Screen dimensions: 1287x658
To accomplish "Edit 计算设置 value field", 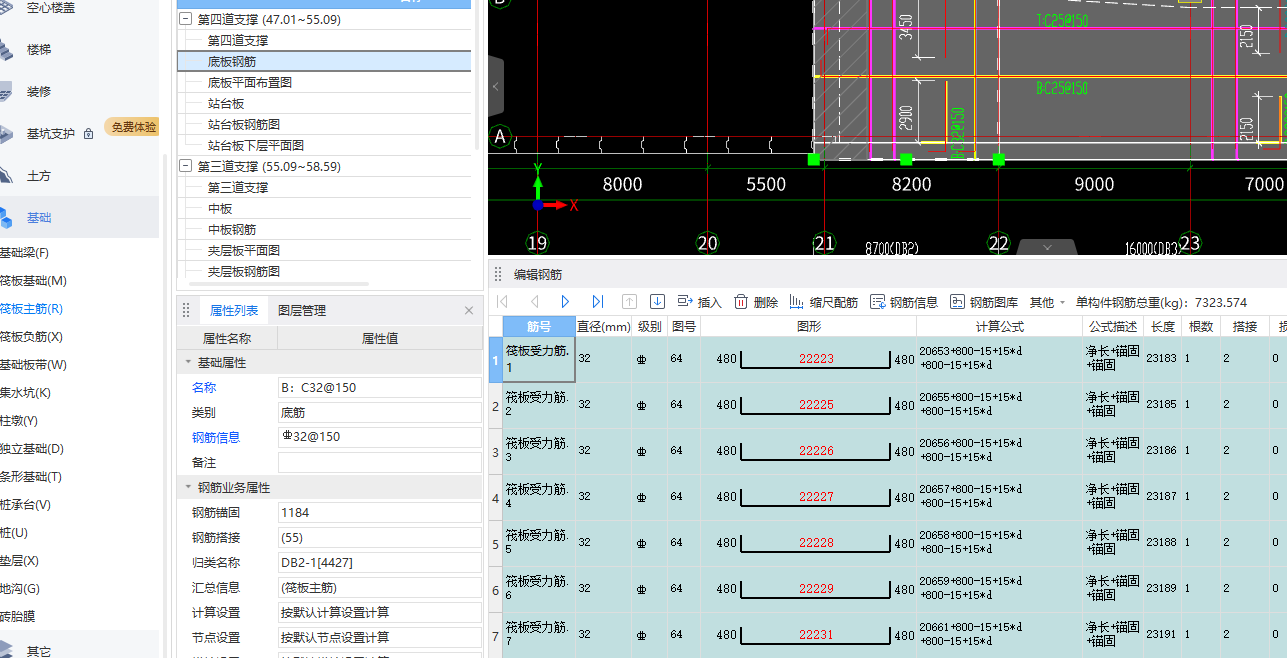I will 379,612.
